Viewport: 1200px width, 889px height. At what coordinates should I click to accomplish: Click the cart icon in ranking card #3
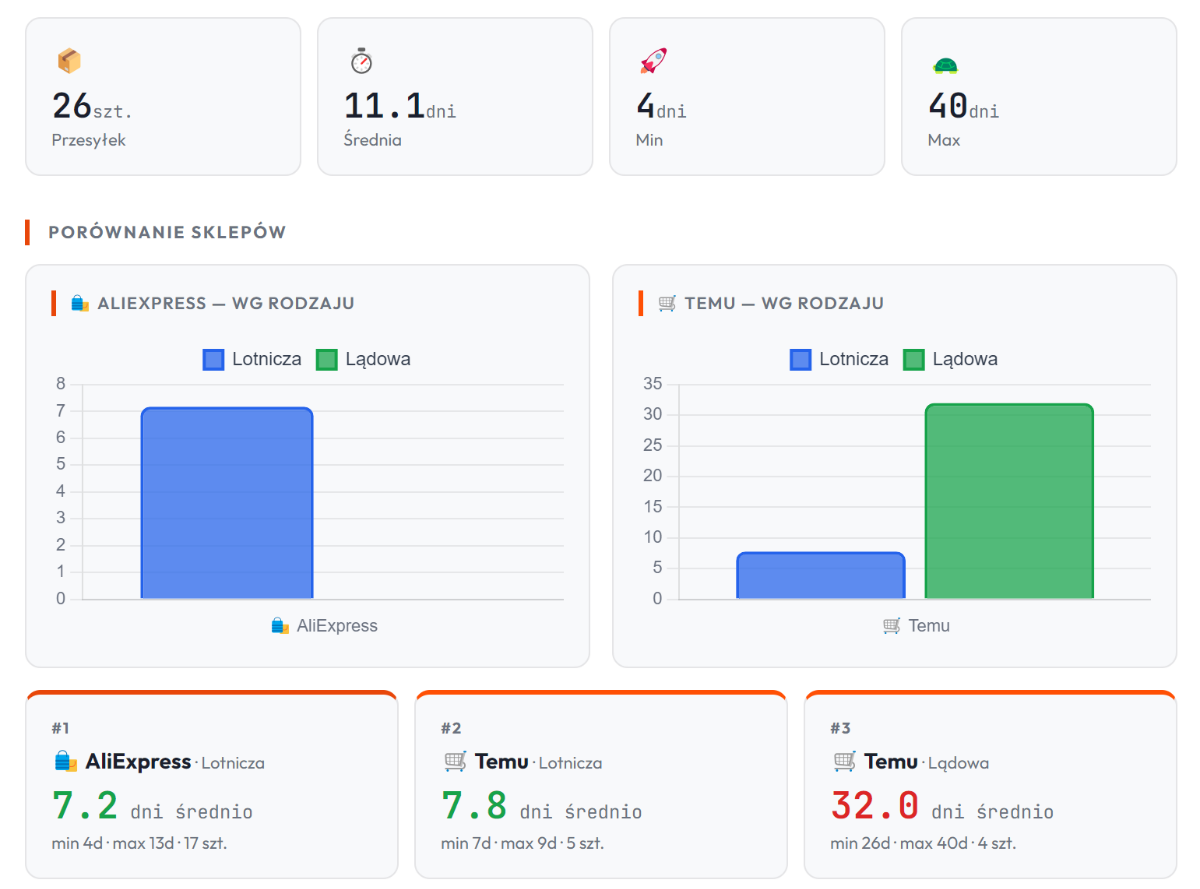point(845,762)
